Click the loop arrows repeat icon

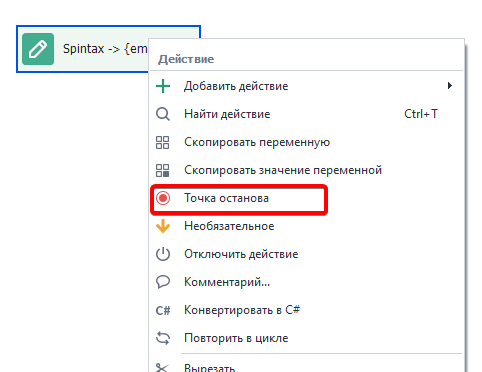point(163,338)
